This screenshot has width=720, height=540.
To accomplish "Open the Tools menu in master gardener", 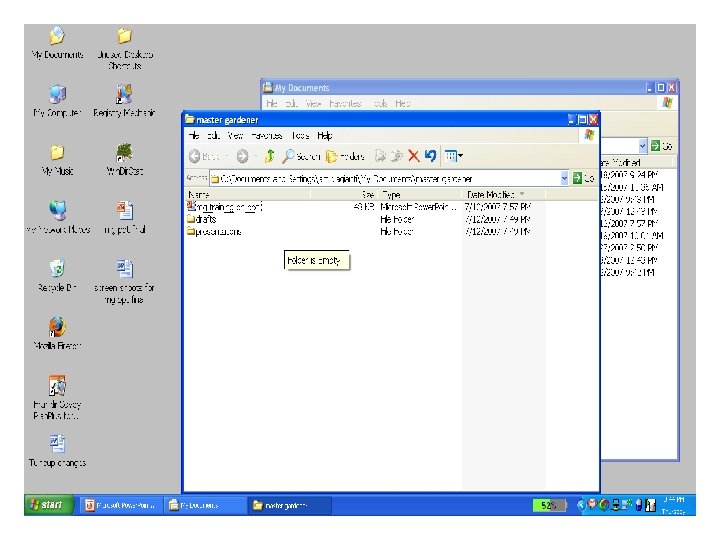I will tap(300, 135).
